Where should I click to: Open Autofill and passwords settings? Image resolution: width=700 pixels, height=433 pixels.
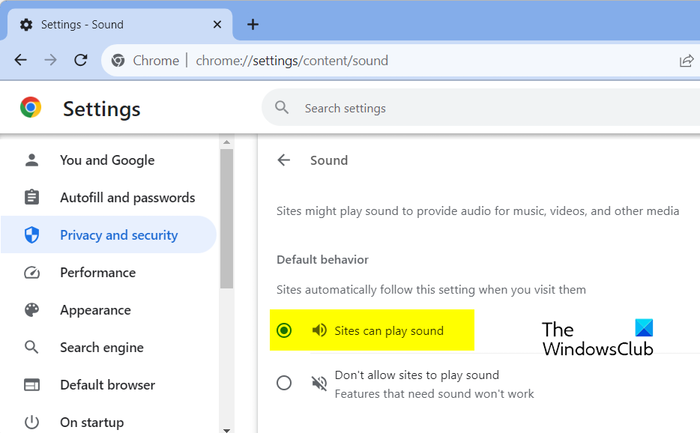127,198
